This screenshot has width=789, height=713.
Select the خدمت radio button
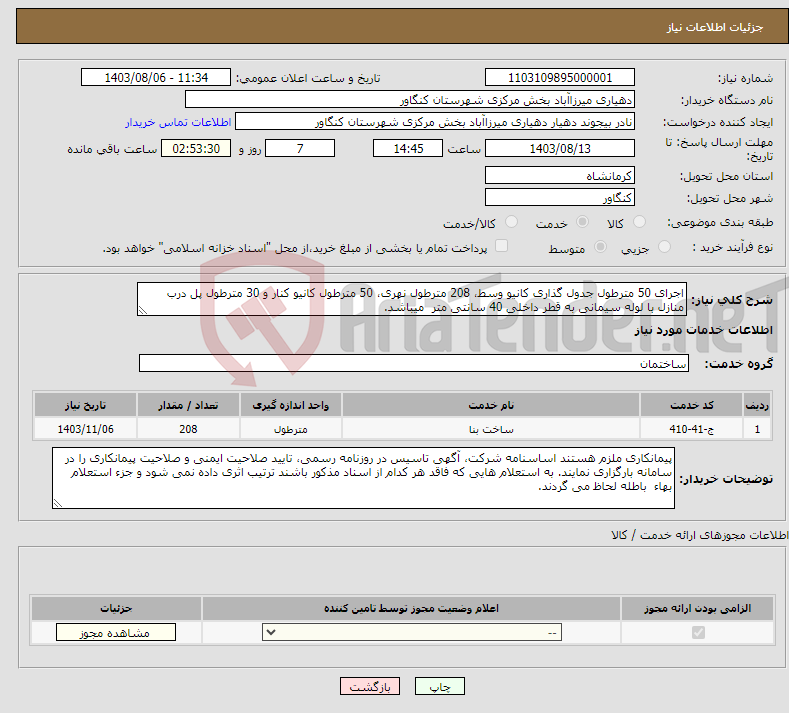582,222
